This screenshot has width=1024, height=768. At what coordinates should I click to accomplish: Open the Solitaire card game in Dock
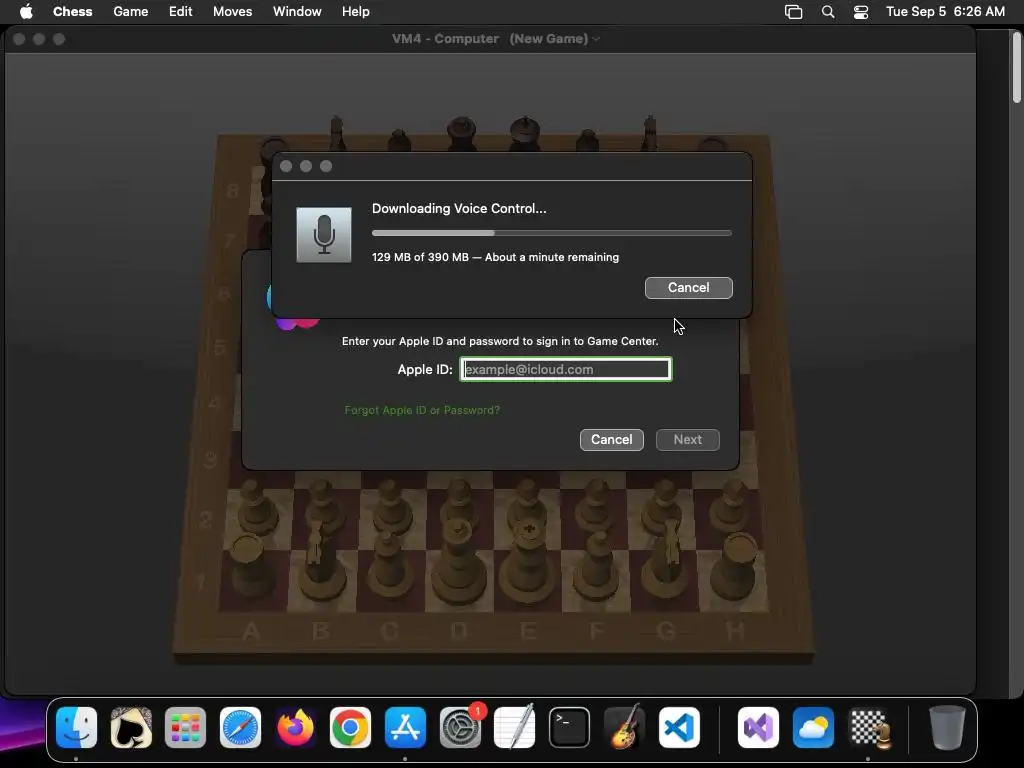pos(131,728)
